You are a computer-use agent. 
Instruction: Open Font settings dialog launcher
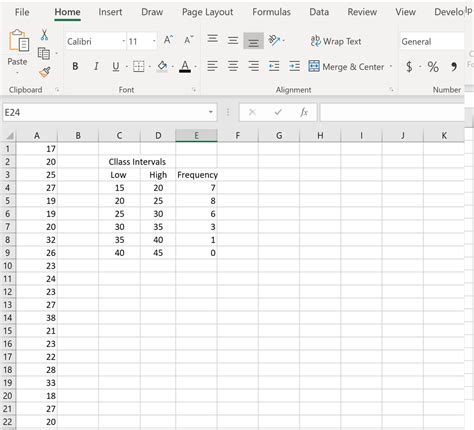coord(194,90)
